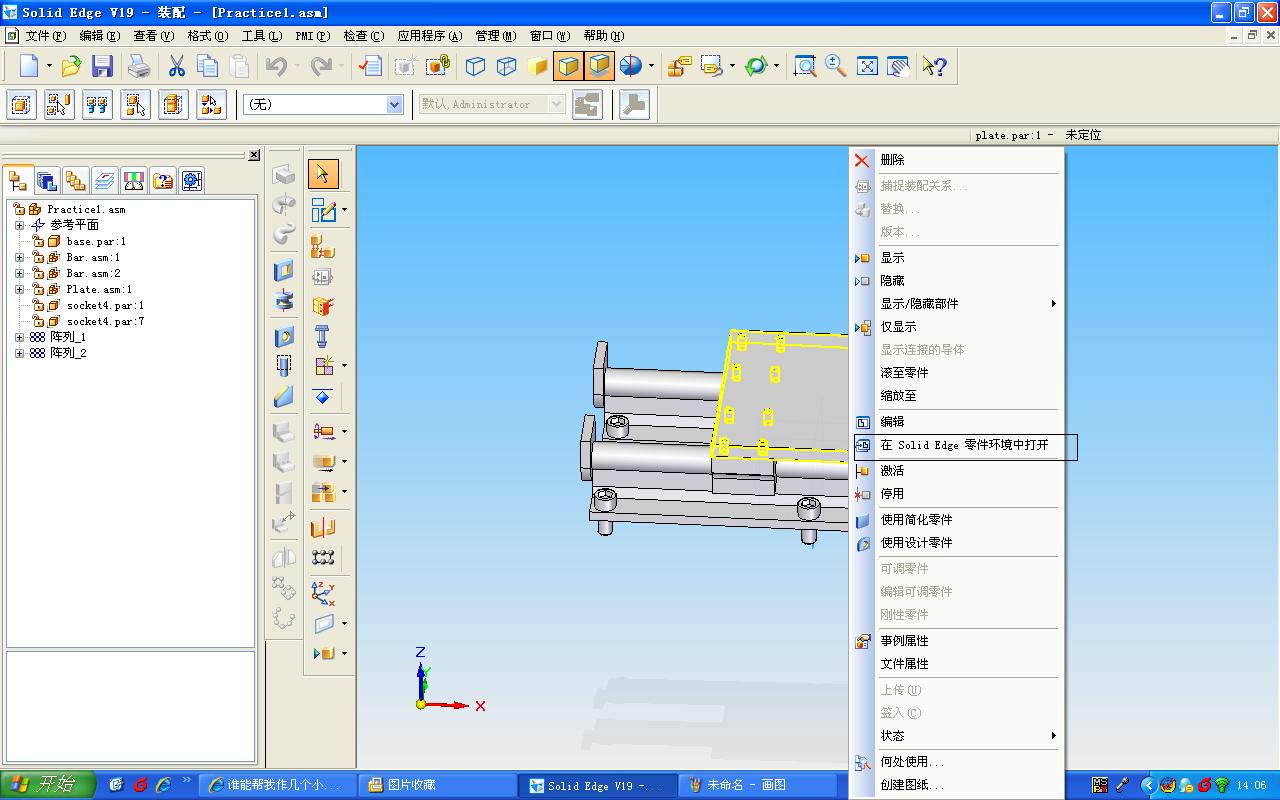Screen dimensions: 1280x800
Task: Select the arrow Select tool in the vertical toolbar
Action: coord(323,174)
